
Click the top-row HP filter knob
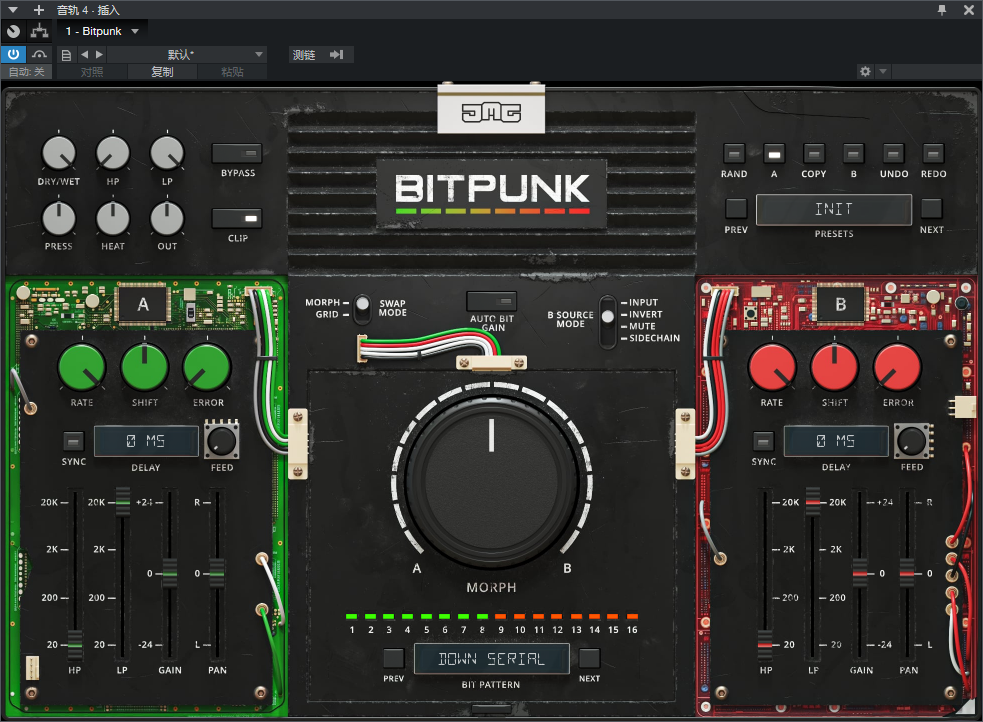[113, 153]
